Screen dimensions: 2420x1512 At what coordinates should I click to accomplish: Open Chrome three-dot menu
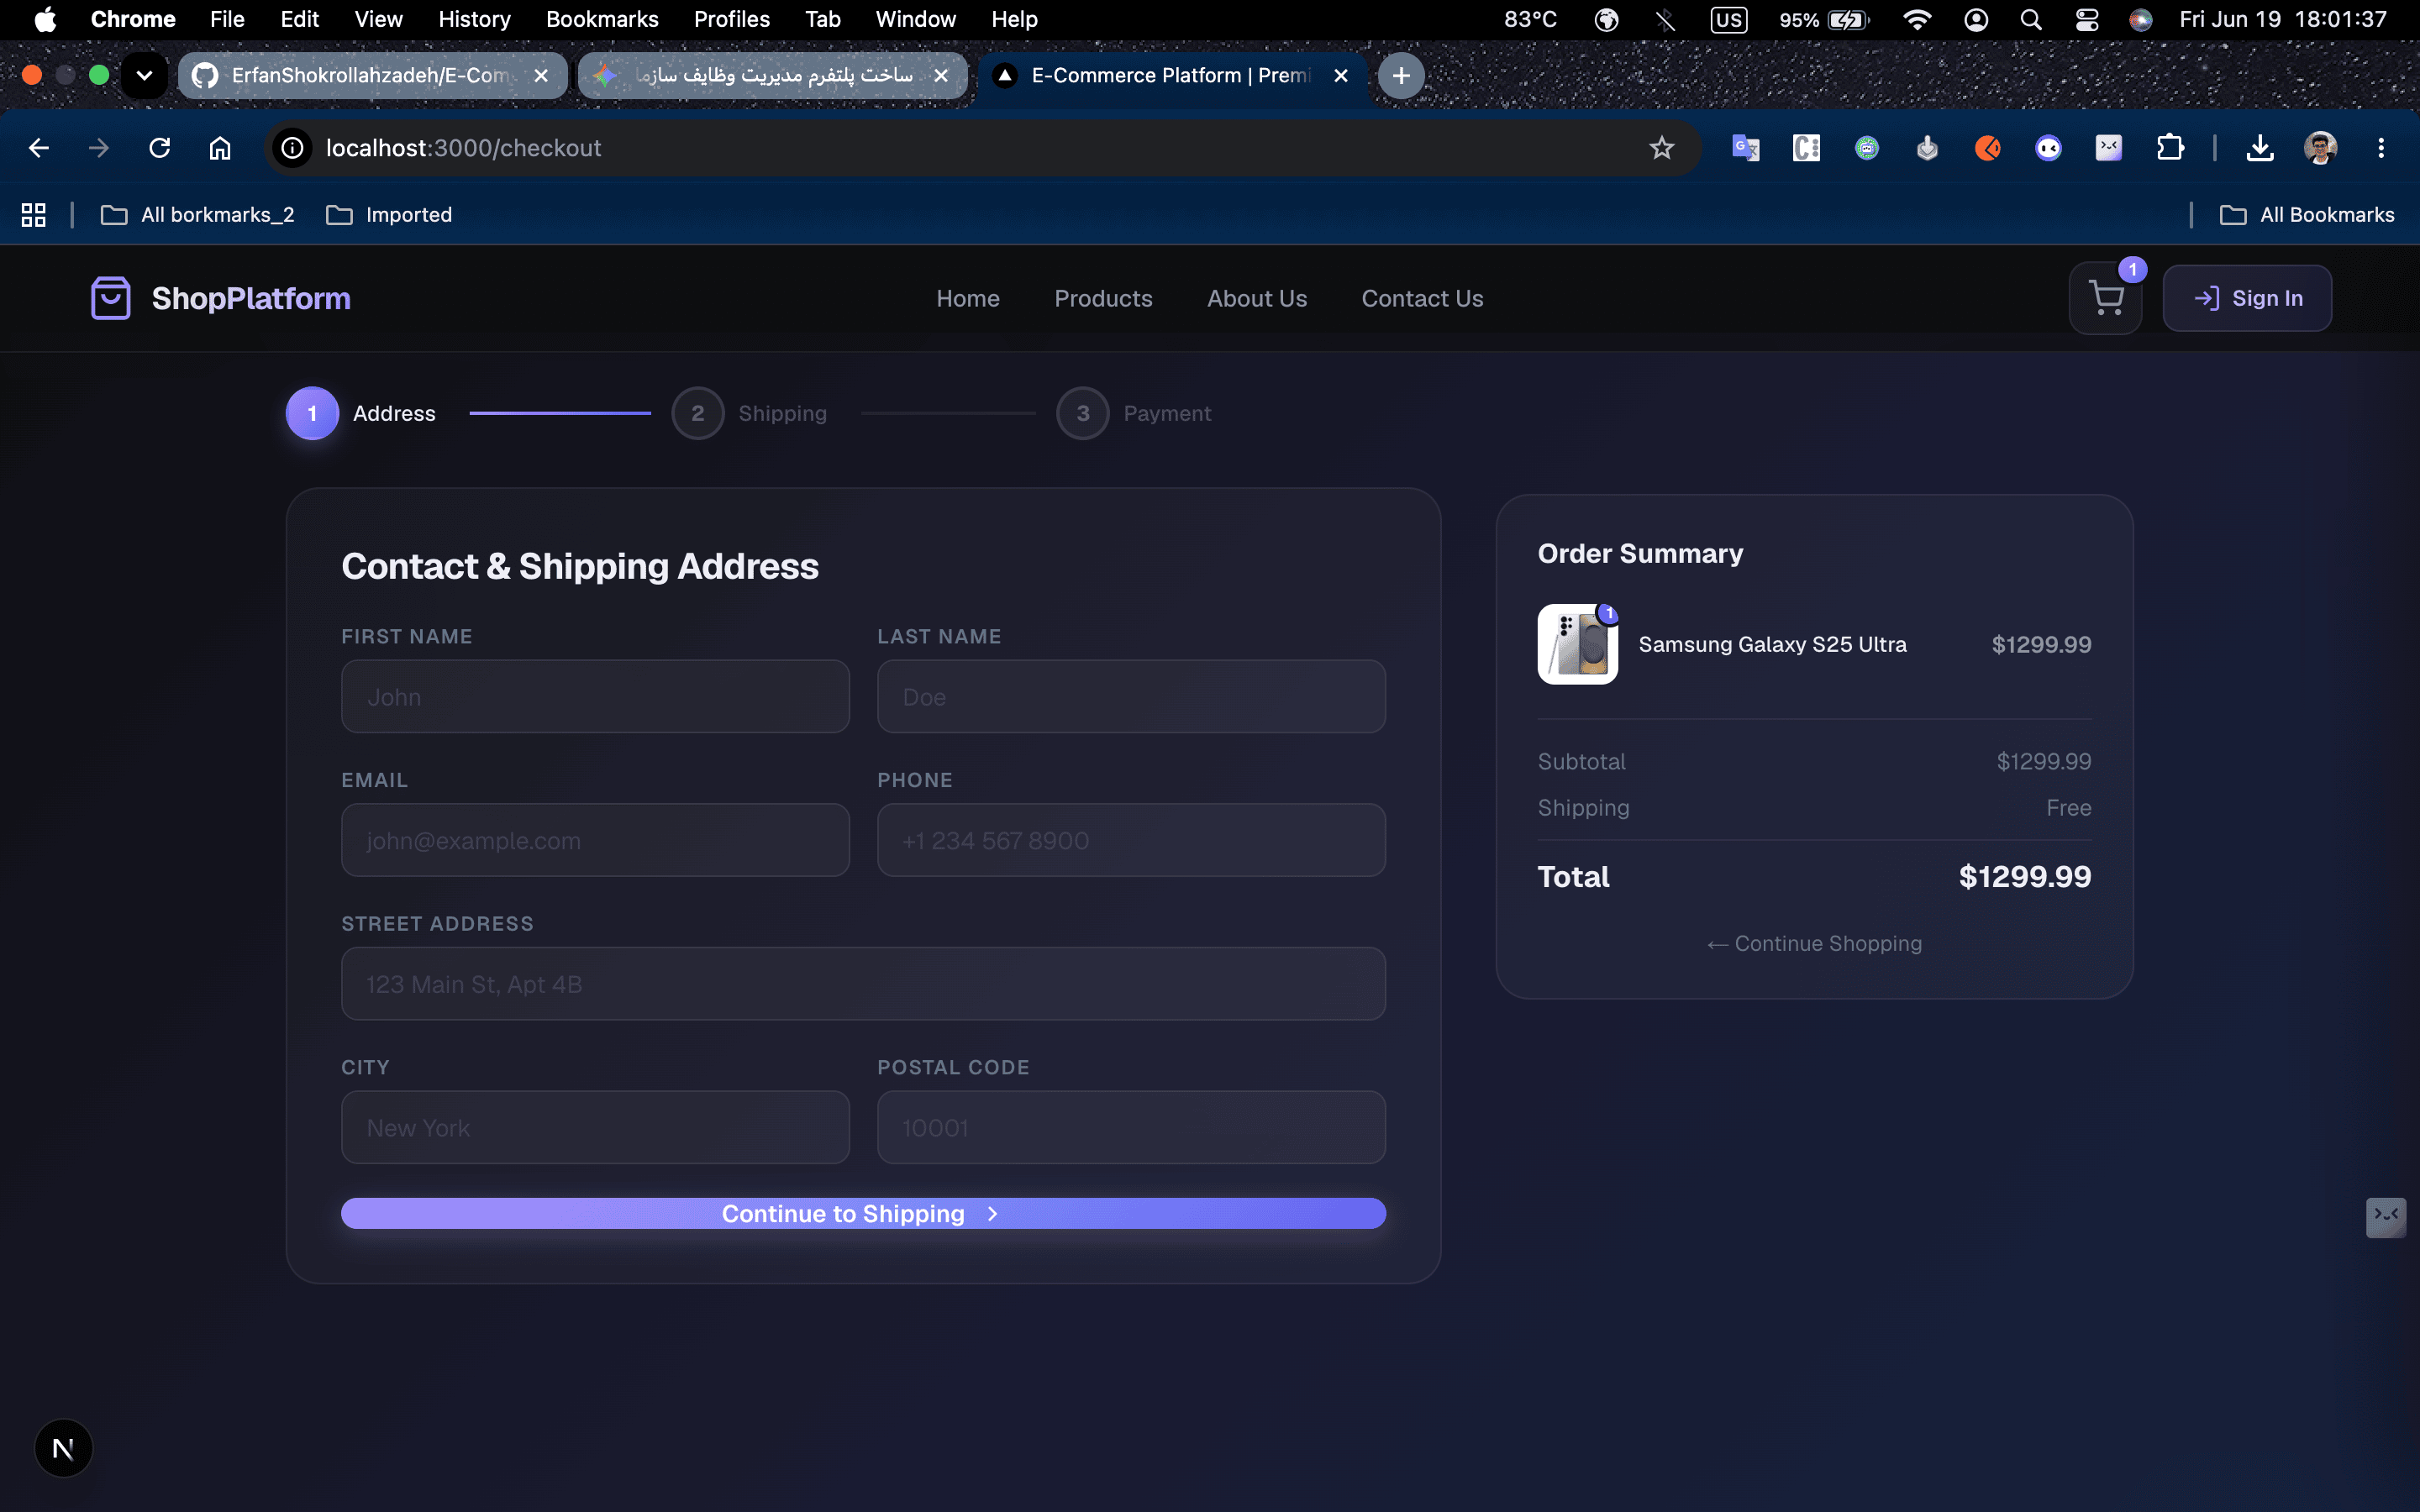(2381, 148)
